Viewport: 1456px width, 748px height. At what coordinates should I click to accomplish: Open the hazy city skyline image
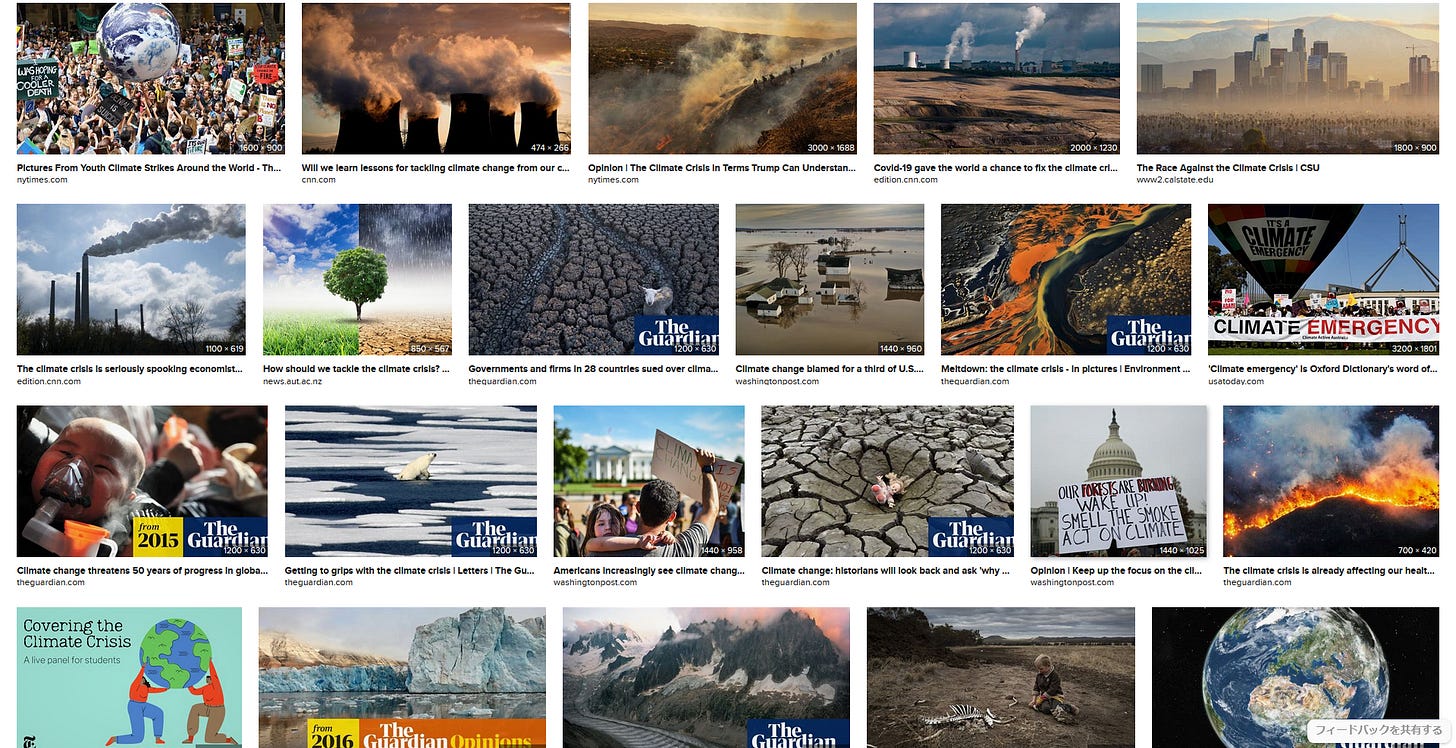point(1288,78)
